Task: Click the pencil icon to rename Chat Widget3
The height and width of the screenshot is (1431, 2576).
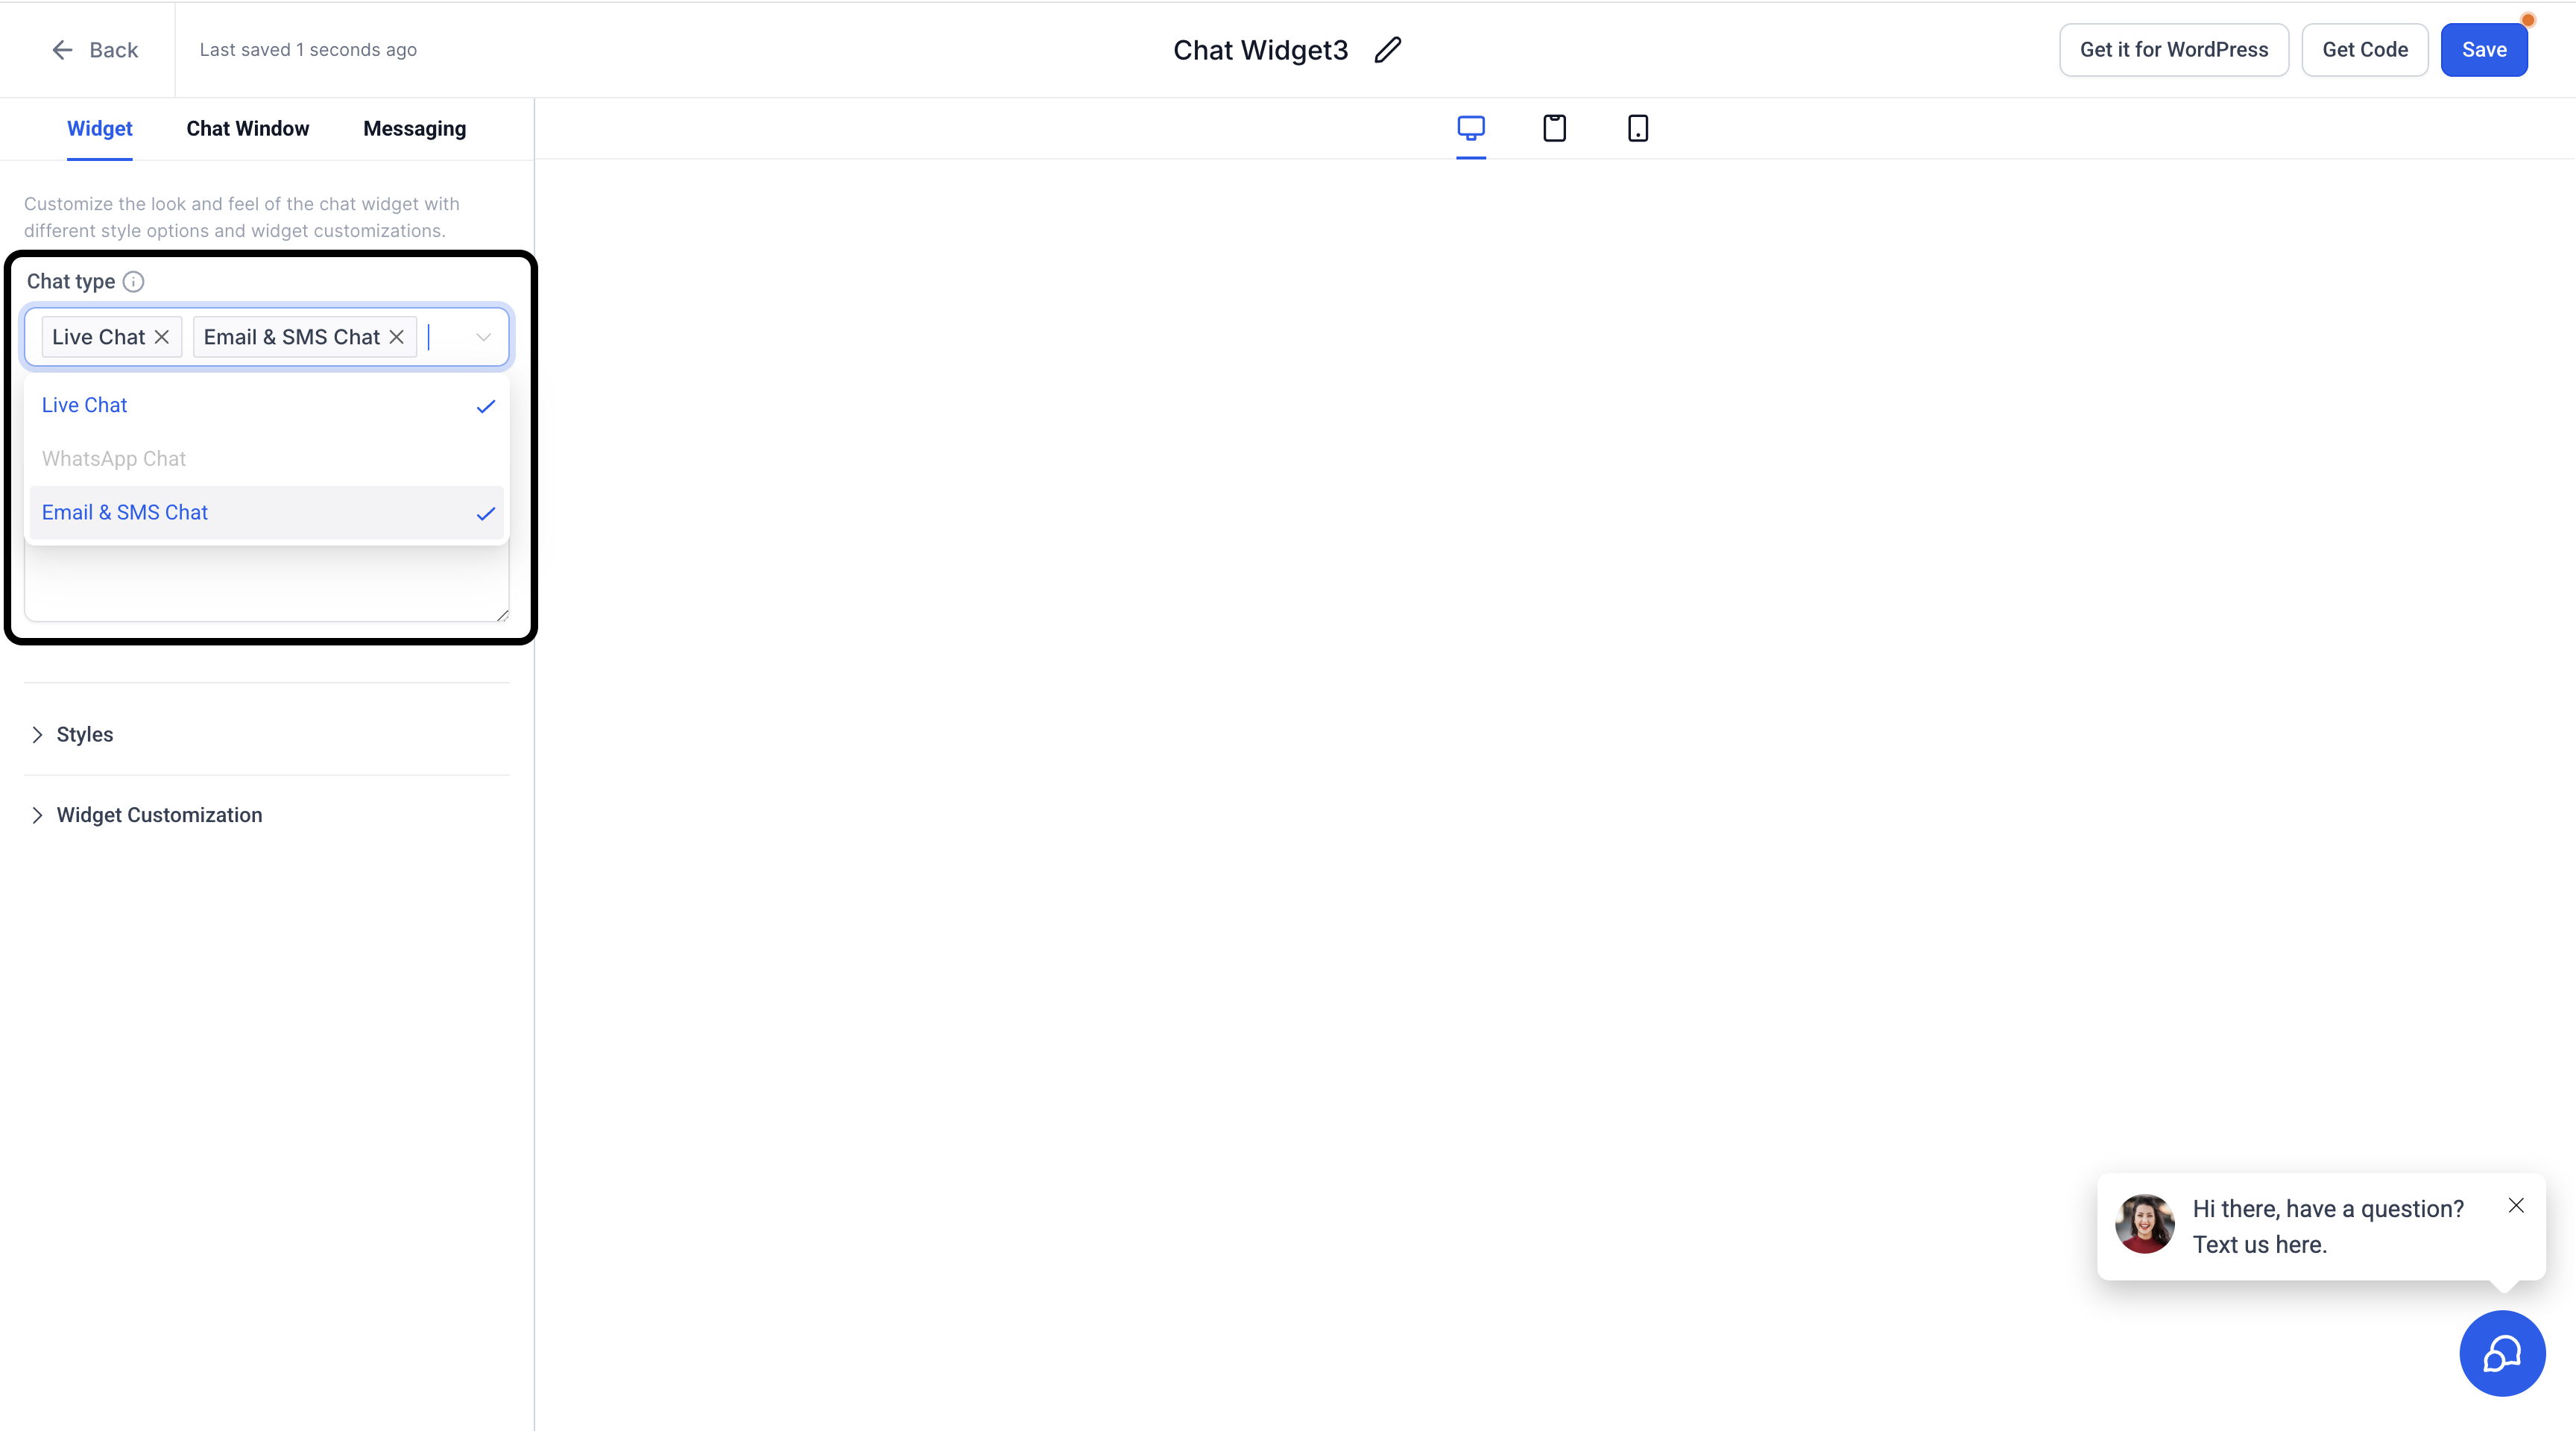Action: click(x=1387, y=50)
